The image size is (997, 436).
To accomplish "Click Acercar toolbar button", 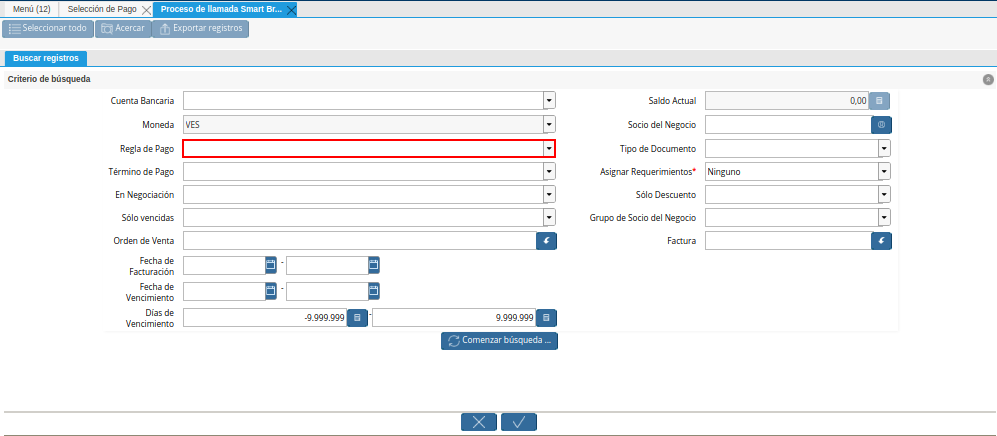I will pyautogui.click(x=123, y=29).
